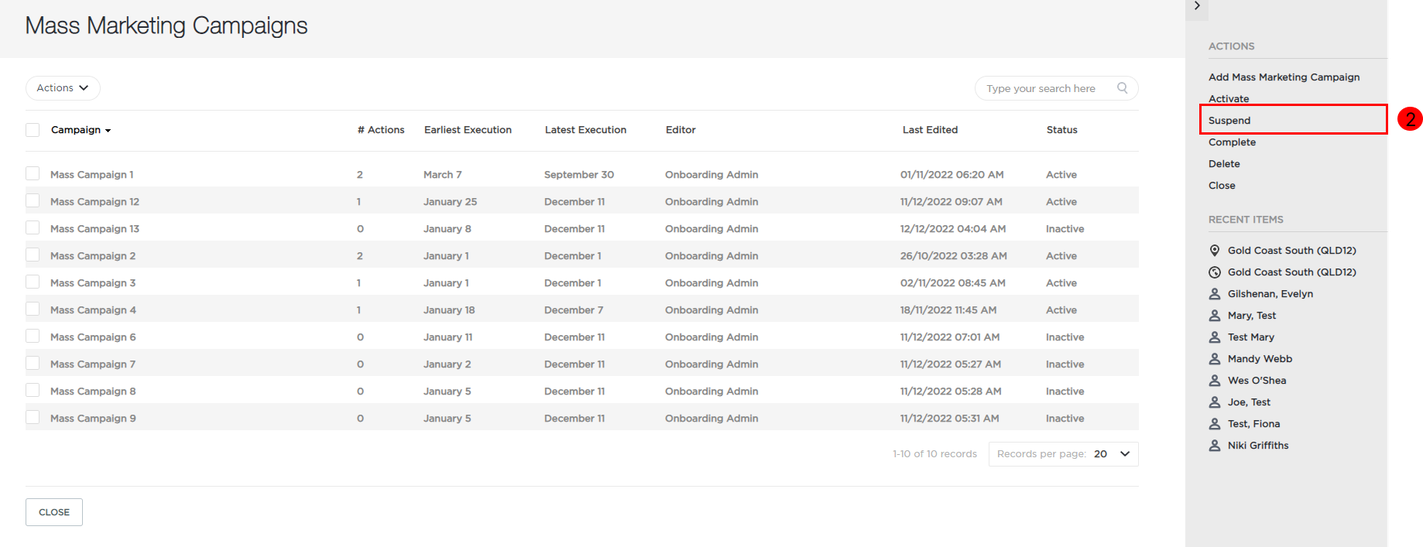Open the Mass Campaign 8 link
The height and width of the screenshot is (547, 1423).
[93, 391]
